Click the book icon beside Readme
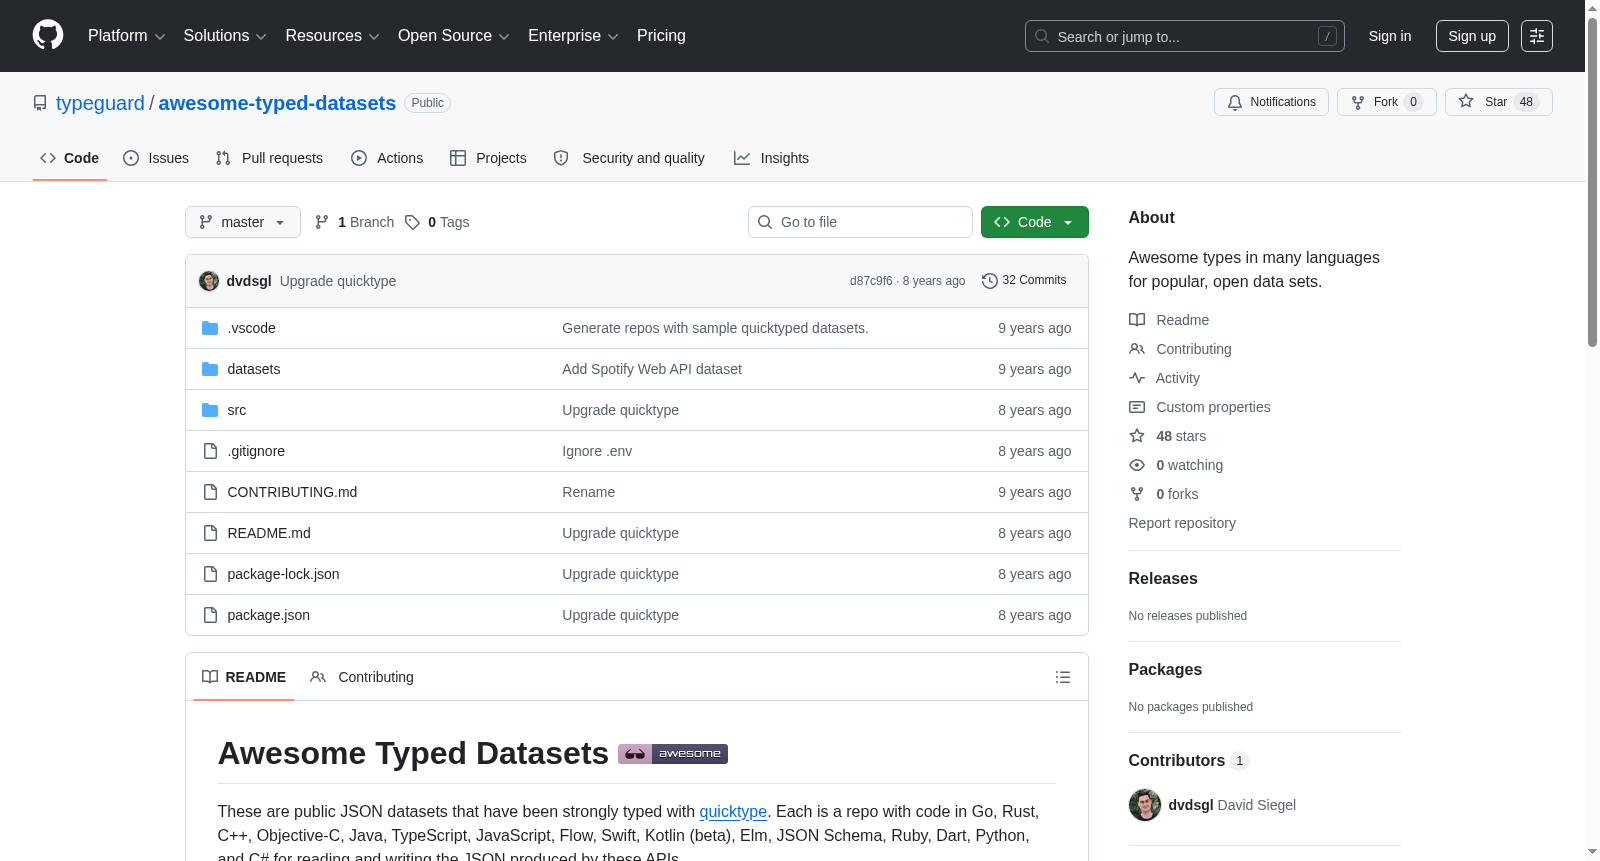This screenshot has height=861, width=1600. [x=1137, y=320]
